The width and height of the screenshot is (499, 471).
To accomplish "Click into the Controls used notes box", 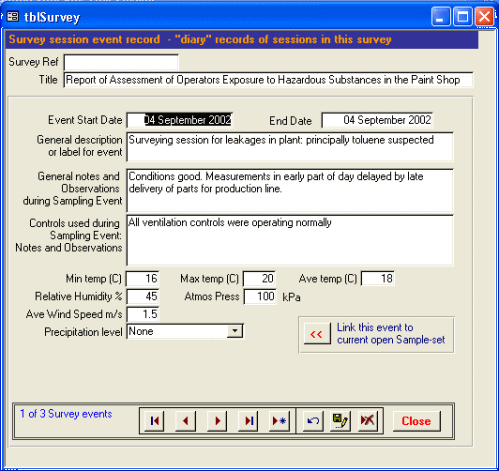I will tap(290, 240).
